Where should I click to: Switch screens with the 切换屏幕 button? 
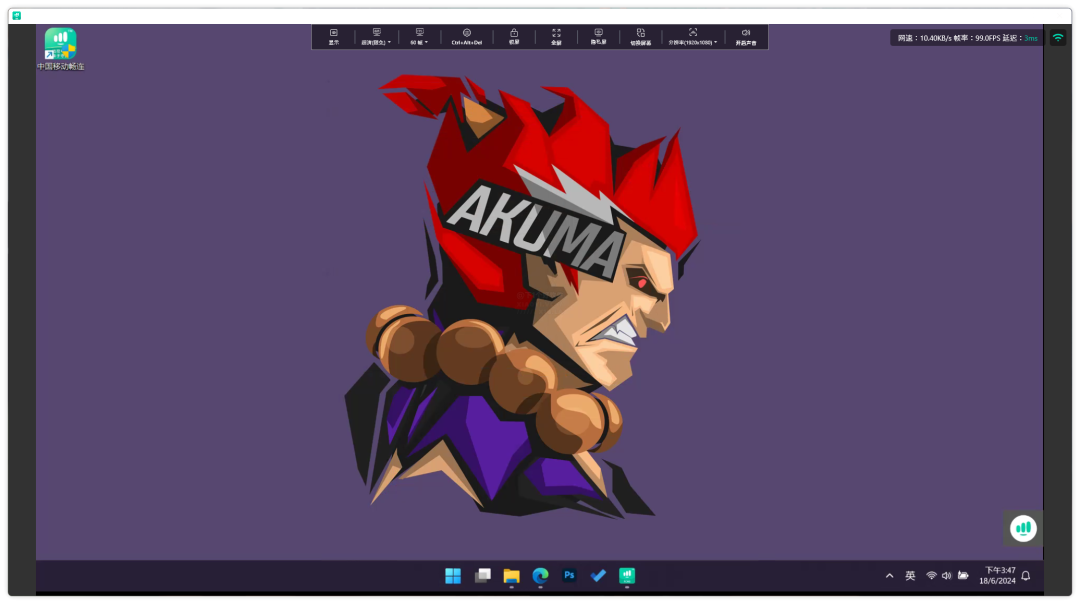pos(641,37)
